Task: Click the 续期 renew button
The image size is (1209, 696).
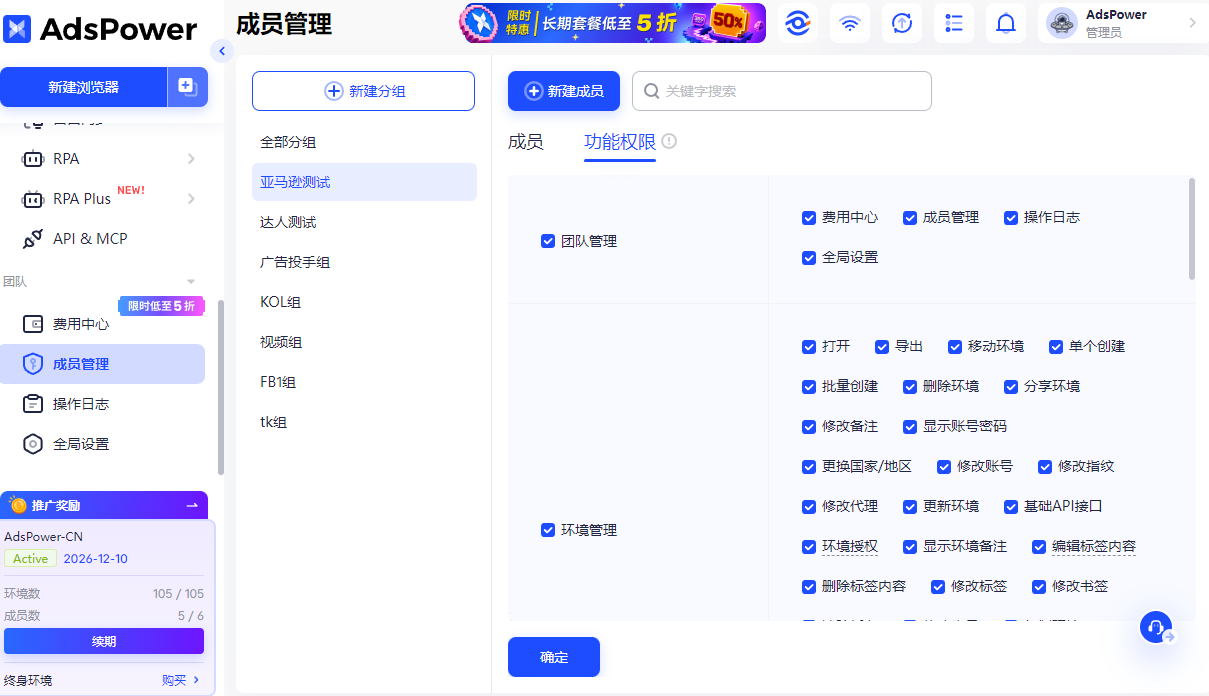Action: [104, 641]
